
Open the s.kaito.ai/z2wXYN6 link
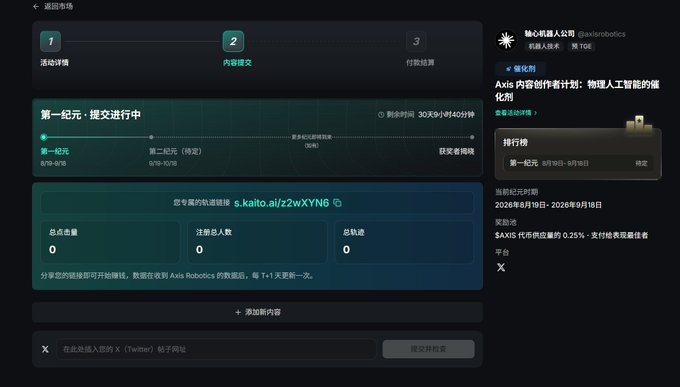pos(281,203)
